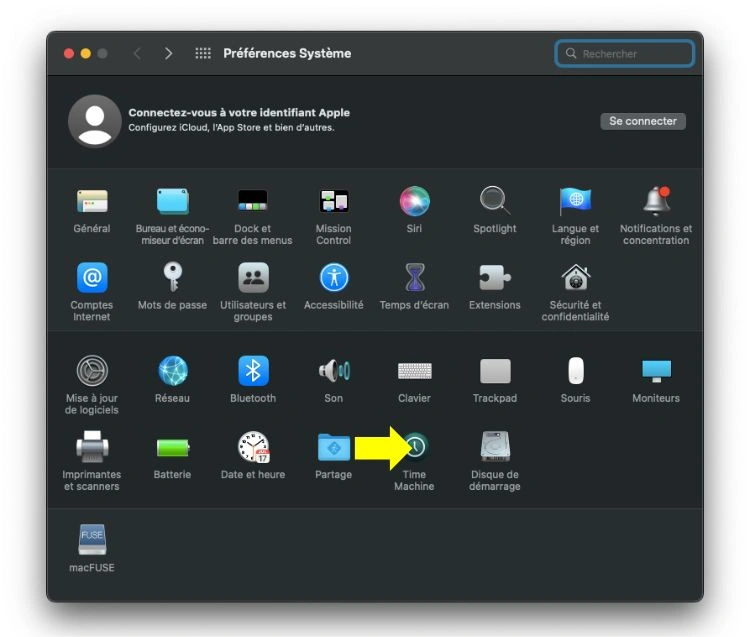This screenshot has width=750, height=637.
Task: Click the Apple ID user avatar
Action: point(95,121)
